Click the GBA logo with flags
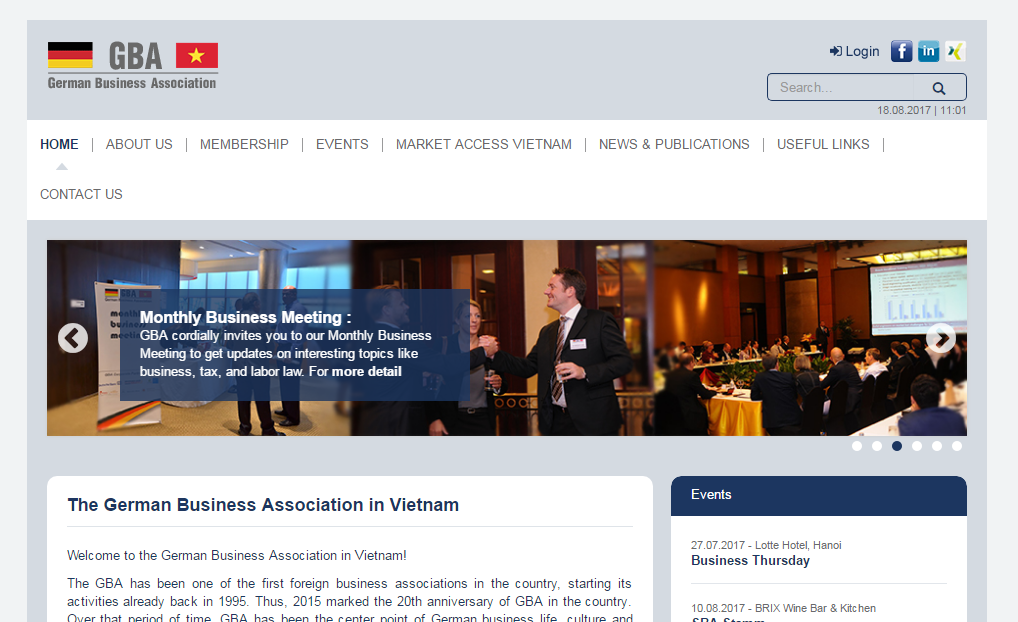 (133, 65)
